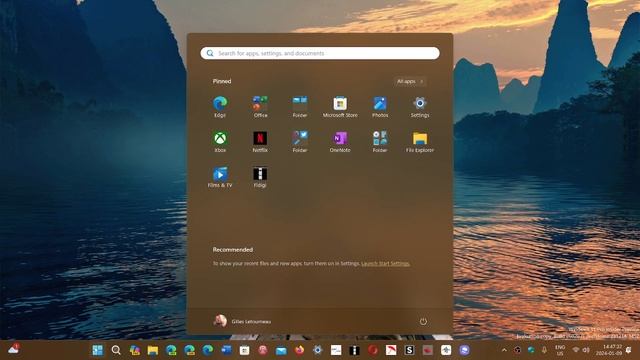Launch the Xbox app

220,142
